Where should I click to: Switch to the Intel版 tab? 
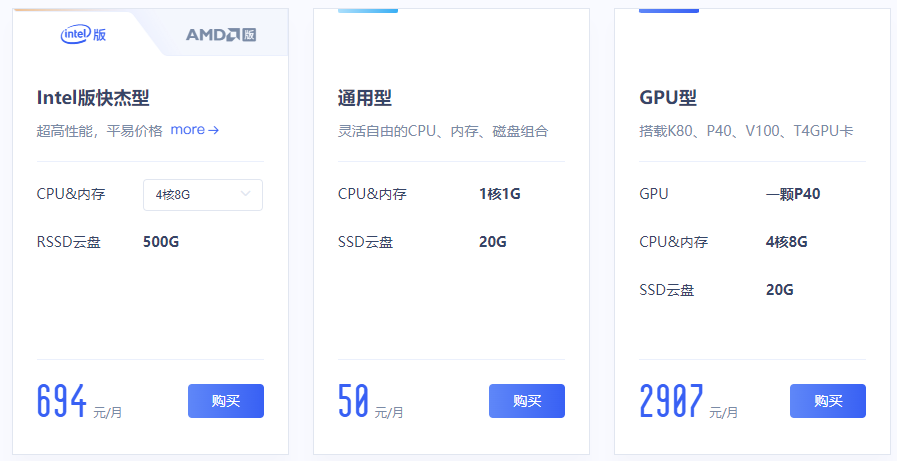pos(84,34)
